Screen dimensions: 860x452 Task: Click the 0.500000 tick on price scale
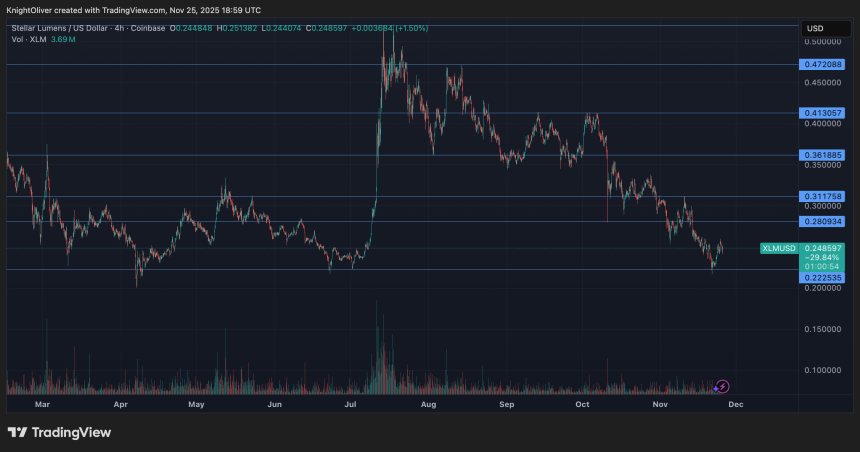pos(823,42)
